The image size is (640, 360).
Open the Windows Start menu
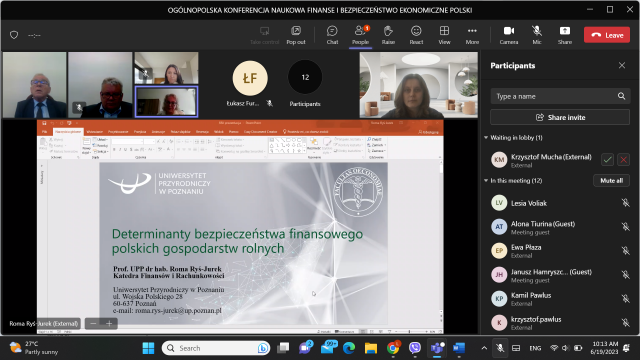coord(148,348)
